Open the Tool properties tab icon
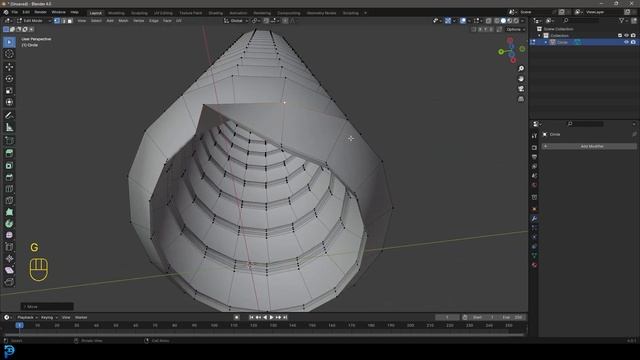640x360 pixels. 534,136
